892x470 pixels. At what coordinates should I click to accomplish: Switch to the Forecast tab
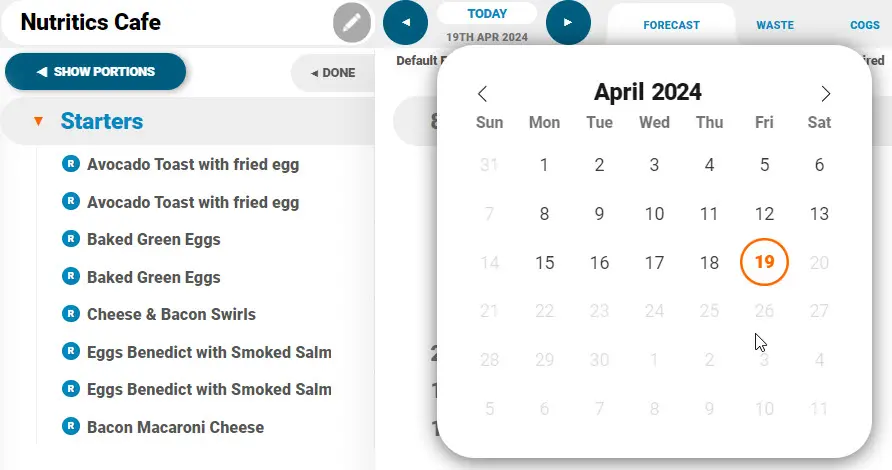point(671,25)
